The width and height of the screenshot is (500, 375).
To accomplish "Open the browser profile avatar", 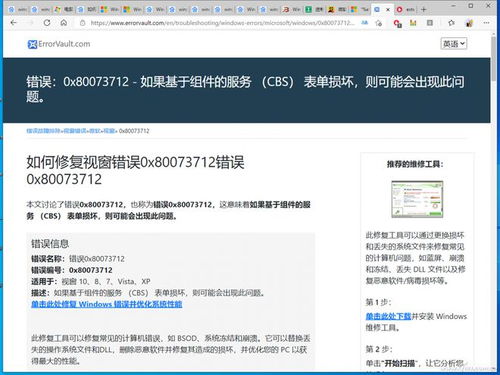I will coord(469,23).
